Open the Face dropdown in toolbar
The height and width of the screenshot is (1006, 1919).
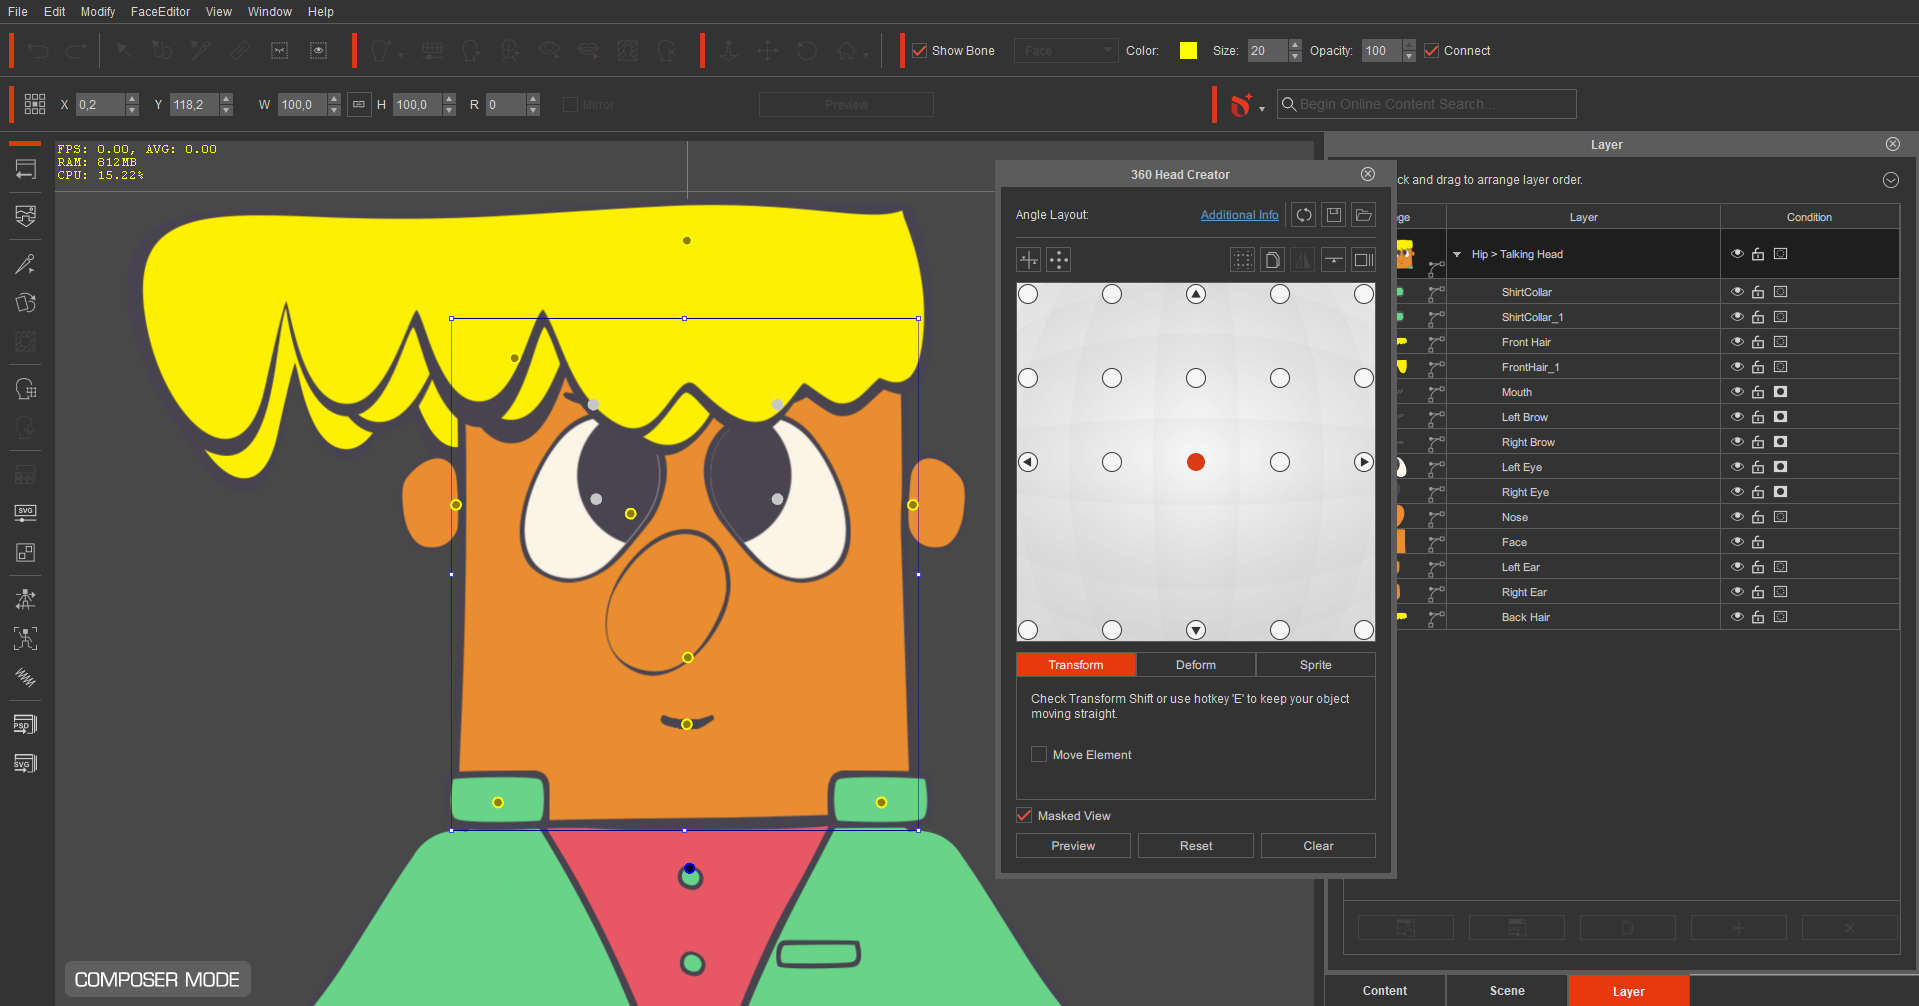(1066, 51)
